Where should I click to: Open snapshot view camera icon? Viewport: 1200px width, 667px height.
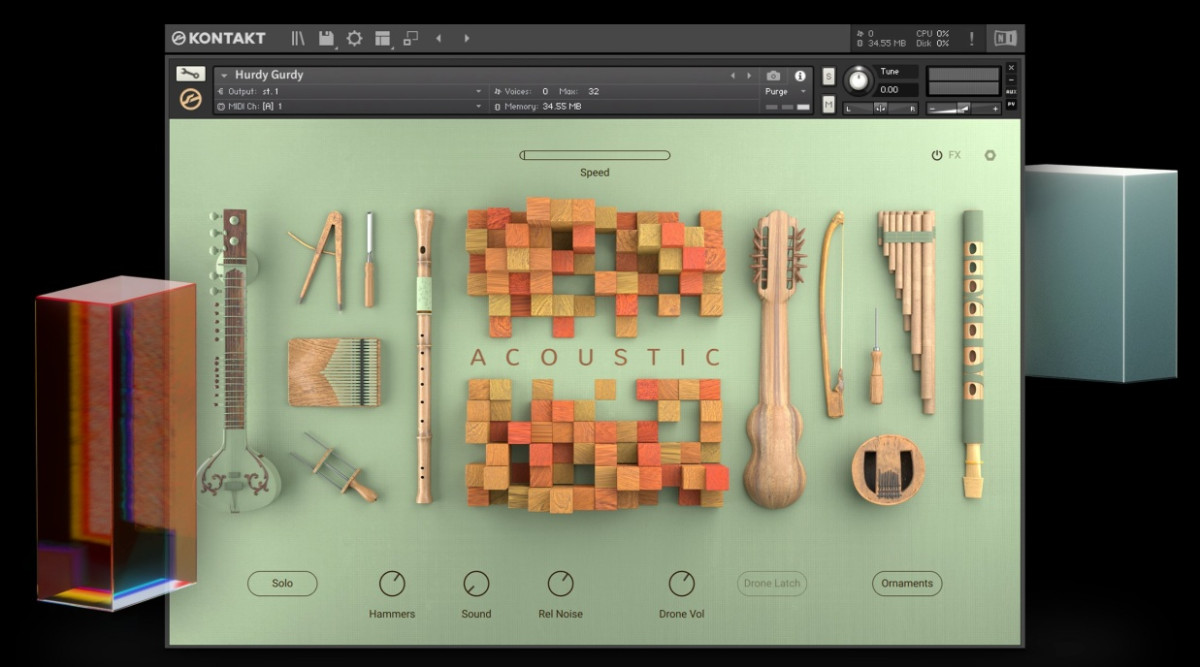(x=773, y=75)
